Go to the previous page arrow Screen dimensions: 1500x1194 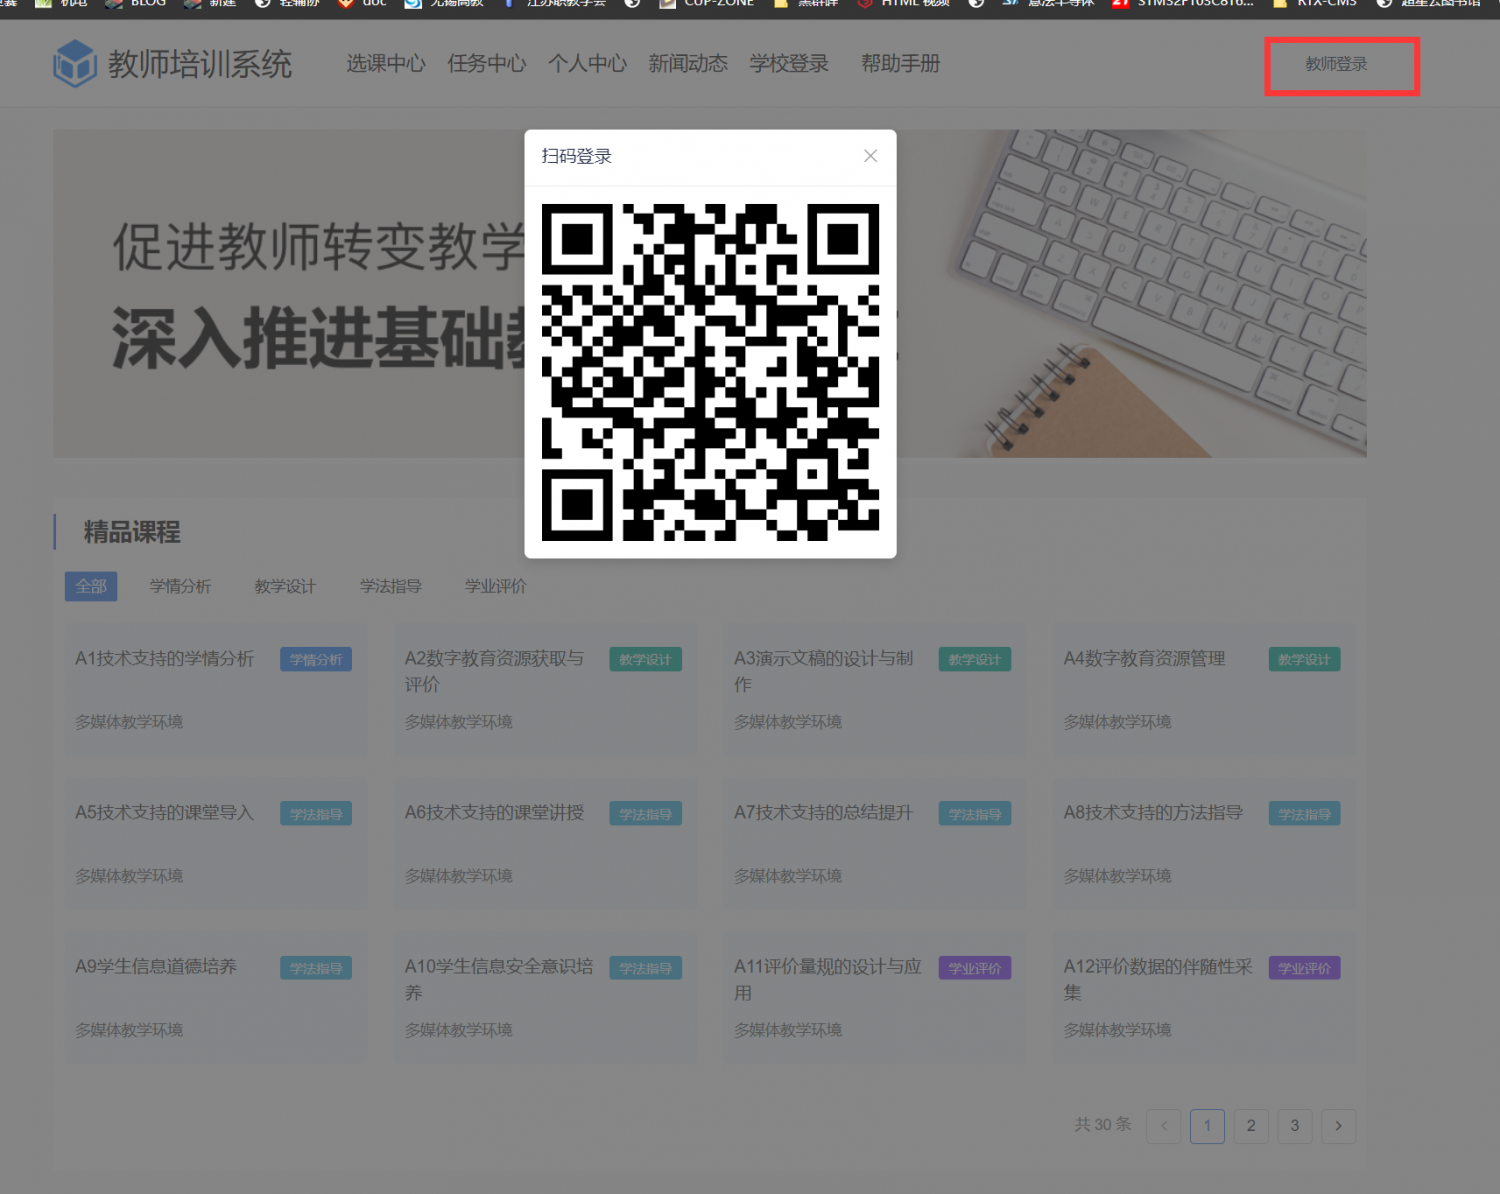[1164, 1126]
